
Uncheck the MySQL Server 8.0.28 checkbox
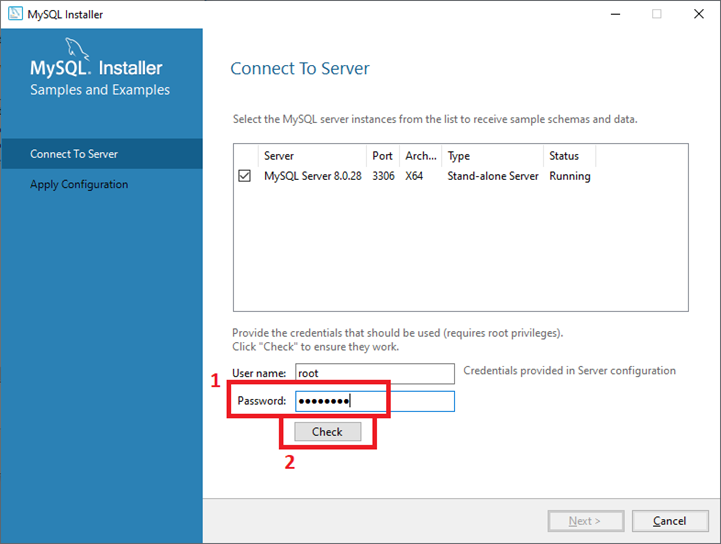pos(245,176)
